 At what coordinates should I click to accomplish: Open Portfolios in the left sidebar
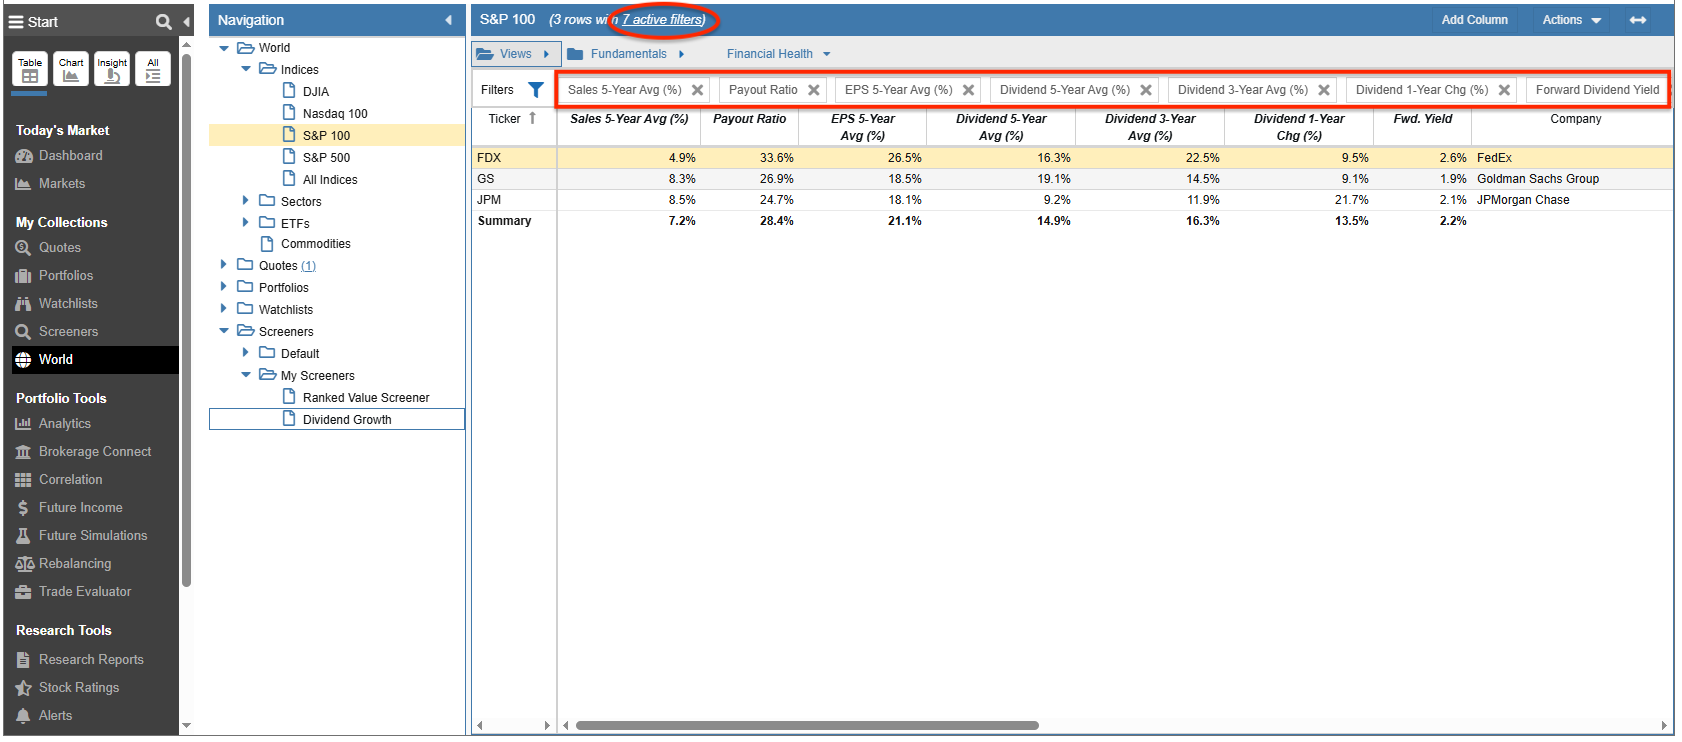(x=66, y=276)
